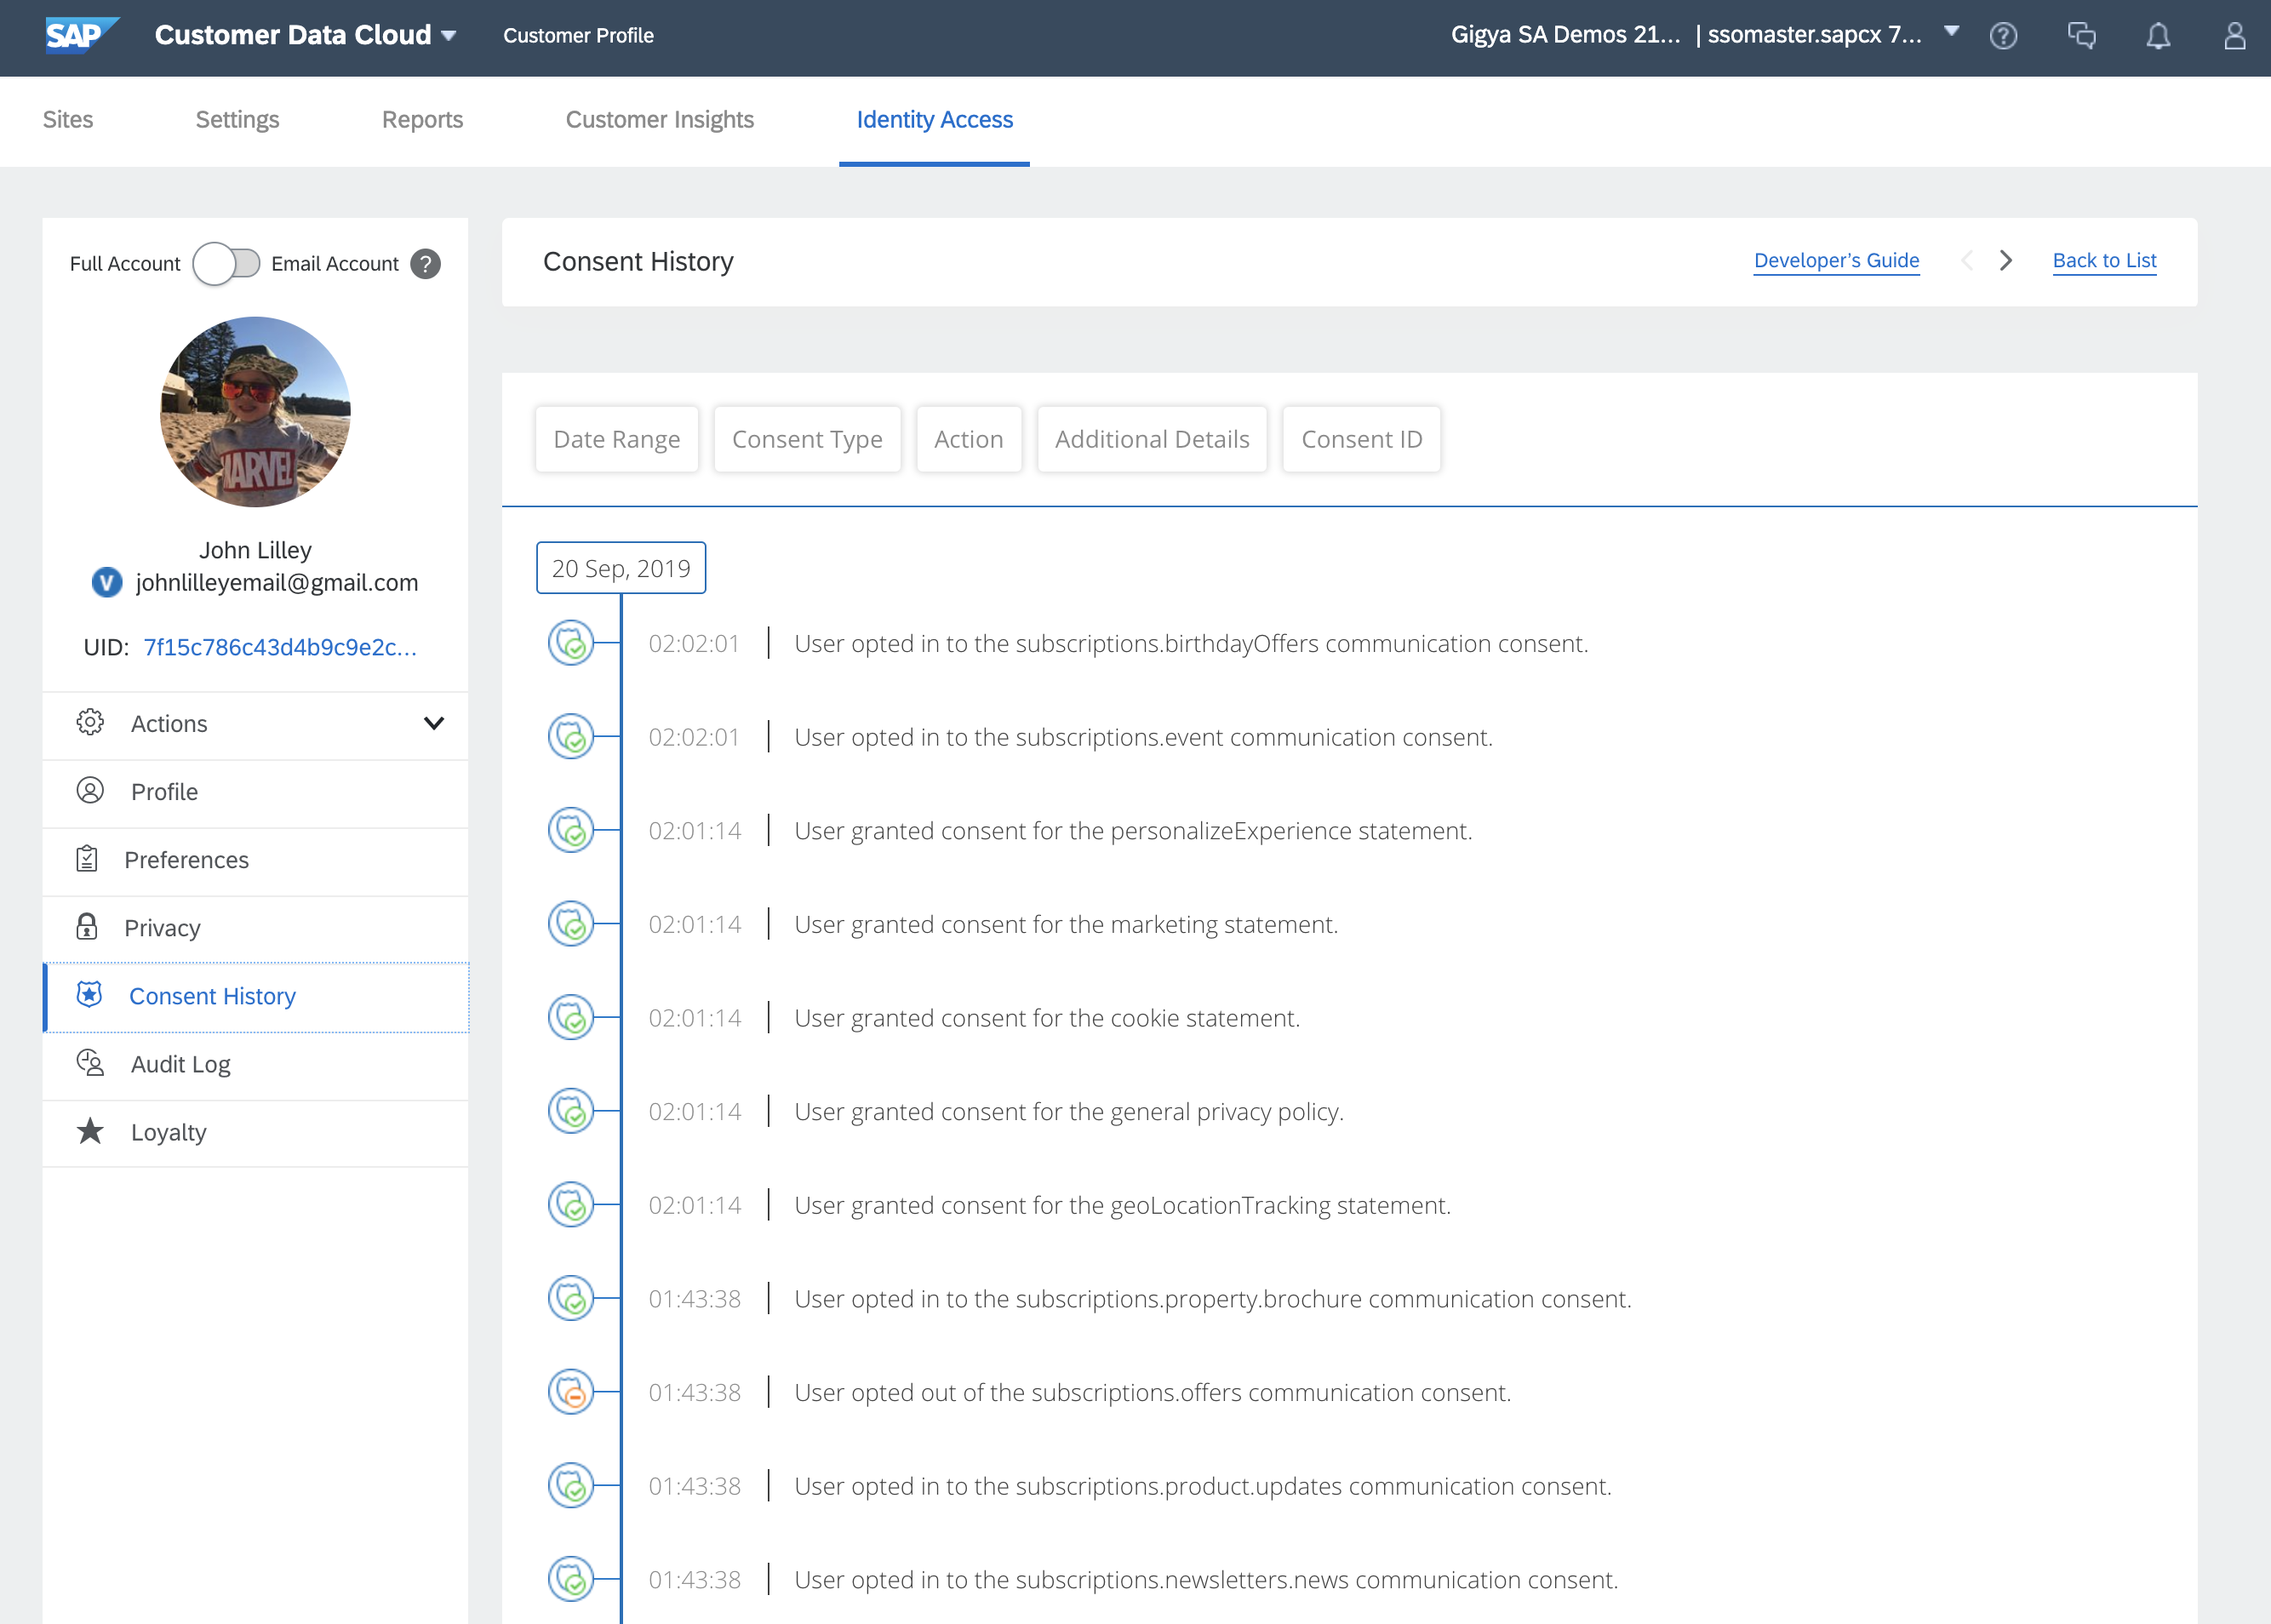Screen dimensions: 2271x1624
Task: Toggle Full Account / Email Account switch
Action: pos(227,264)
